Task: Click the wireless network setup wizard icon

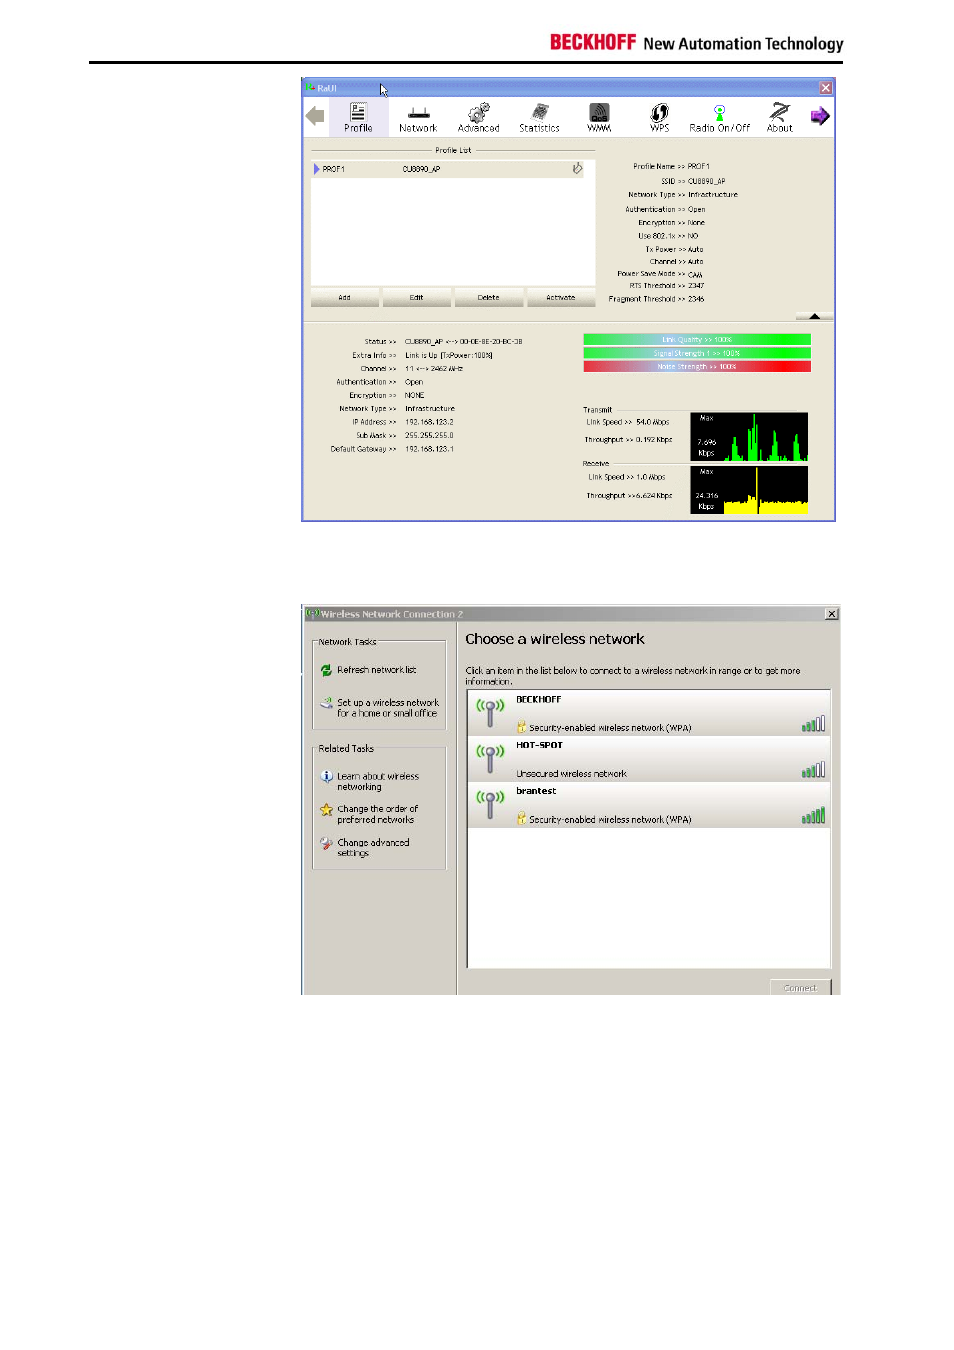Action: (x=326, y=703)
